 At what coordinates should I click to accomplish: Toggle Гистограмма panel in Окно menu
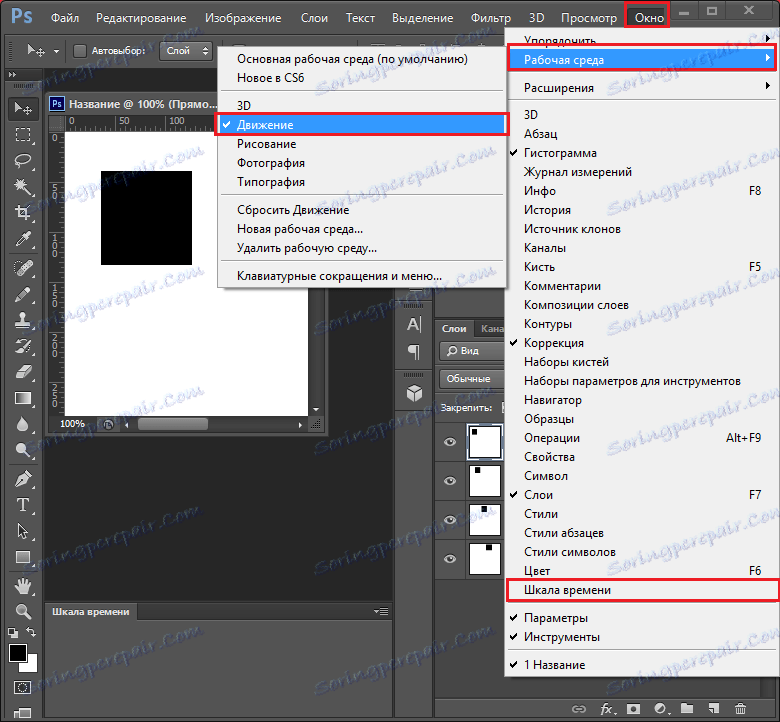tap(642, 153)
